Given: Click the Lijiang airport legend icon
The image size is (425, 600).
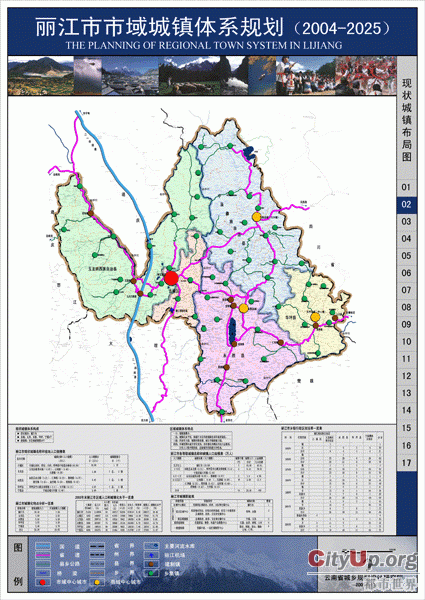Looking at the screenshot, I should click(x=151, y=555).
